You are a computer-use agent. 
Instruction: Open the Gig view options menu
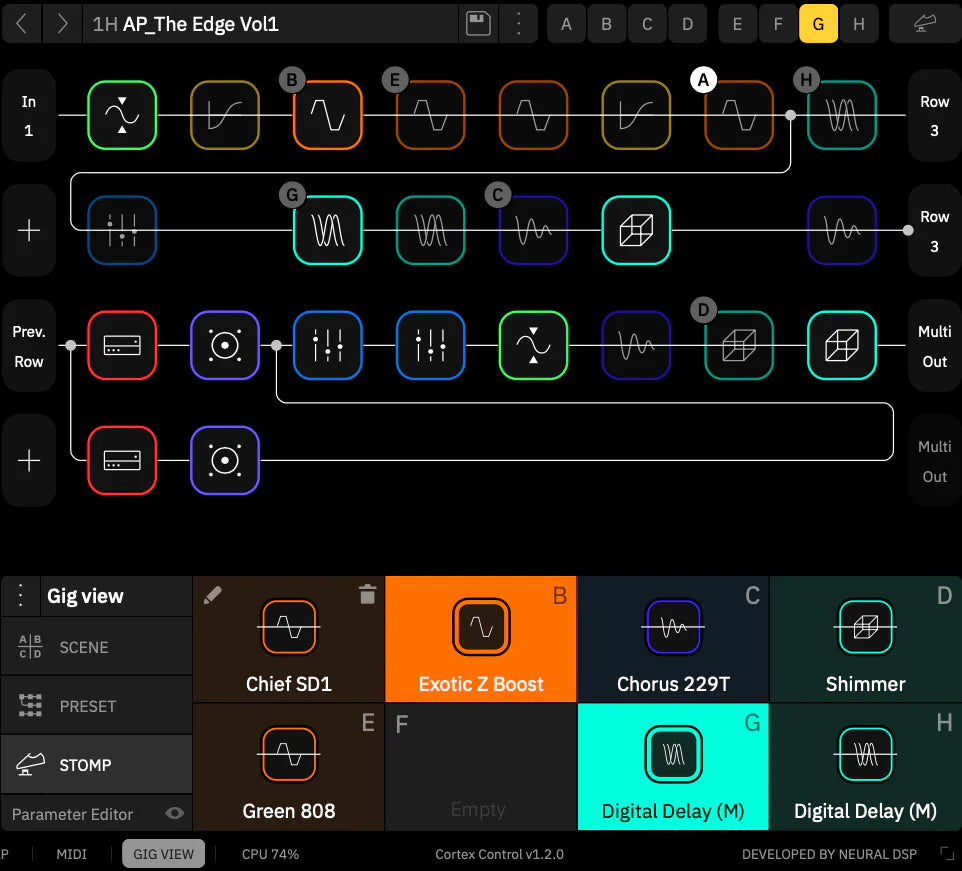(20, 595)
